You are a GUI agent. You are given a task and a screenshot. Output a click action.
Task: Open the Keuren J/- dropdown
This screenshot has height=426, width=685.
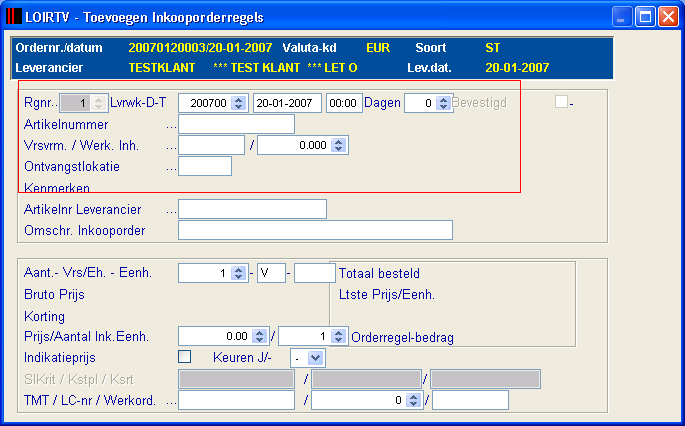coord(315,358)
